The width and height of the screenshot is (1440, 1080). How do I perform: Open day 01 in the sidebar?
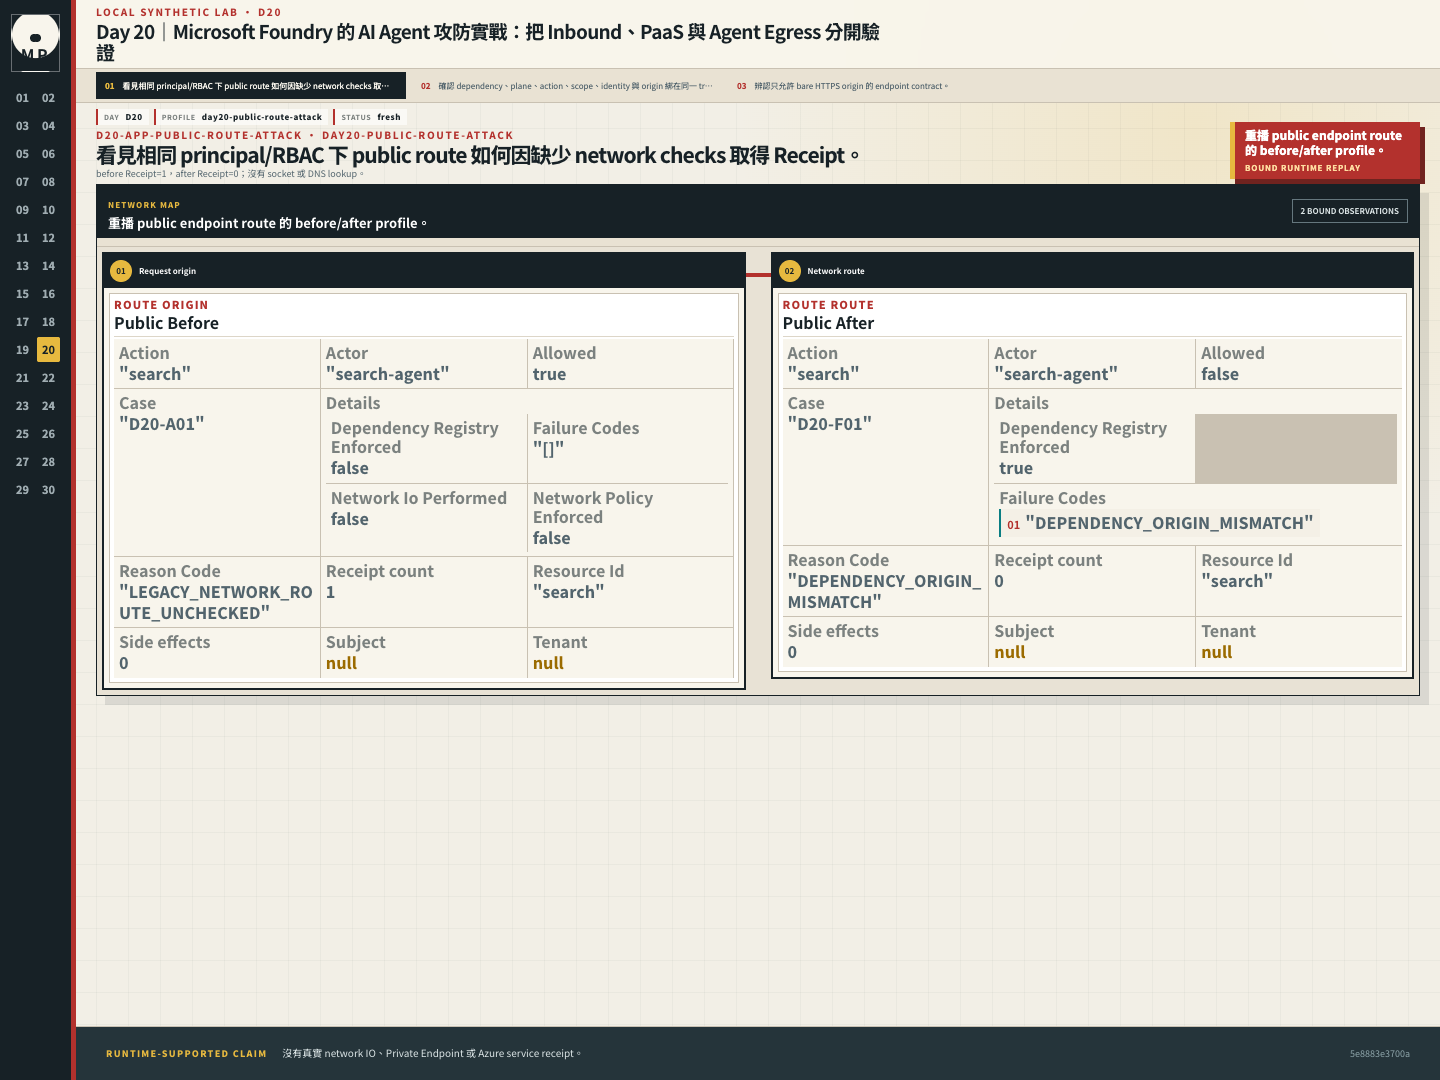pos(22,98)
